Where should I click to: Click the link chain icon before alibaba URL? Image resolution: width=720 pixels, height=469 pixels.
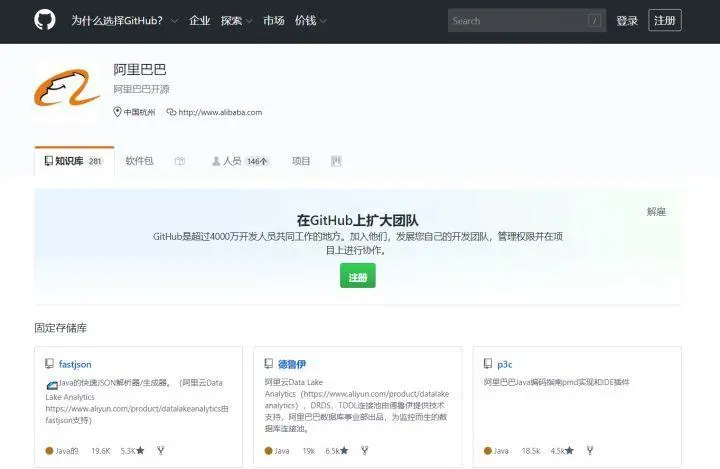point(171,112)
